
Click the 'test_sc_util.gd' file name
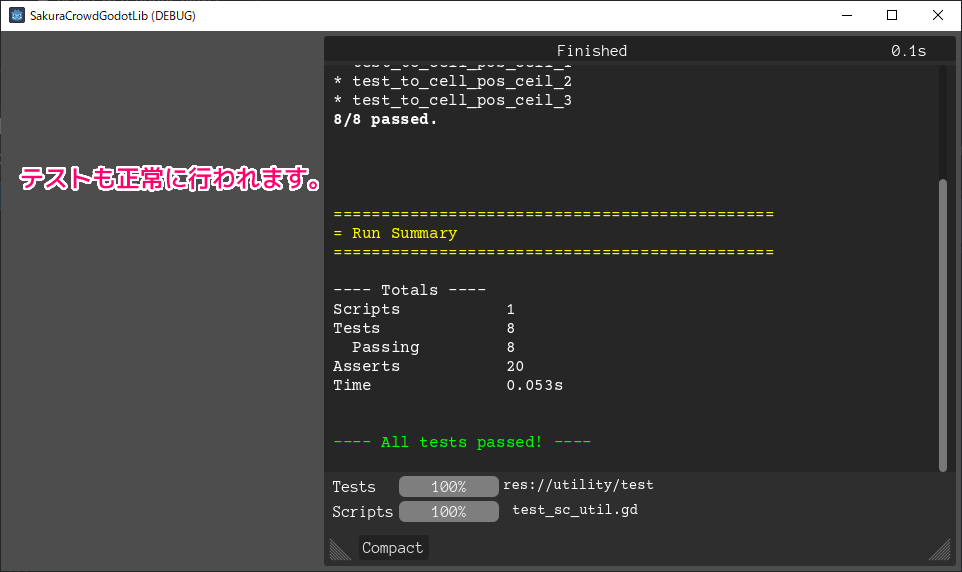pos(575,510)
